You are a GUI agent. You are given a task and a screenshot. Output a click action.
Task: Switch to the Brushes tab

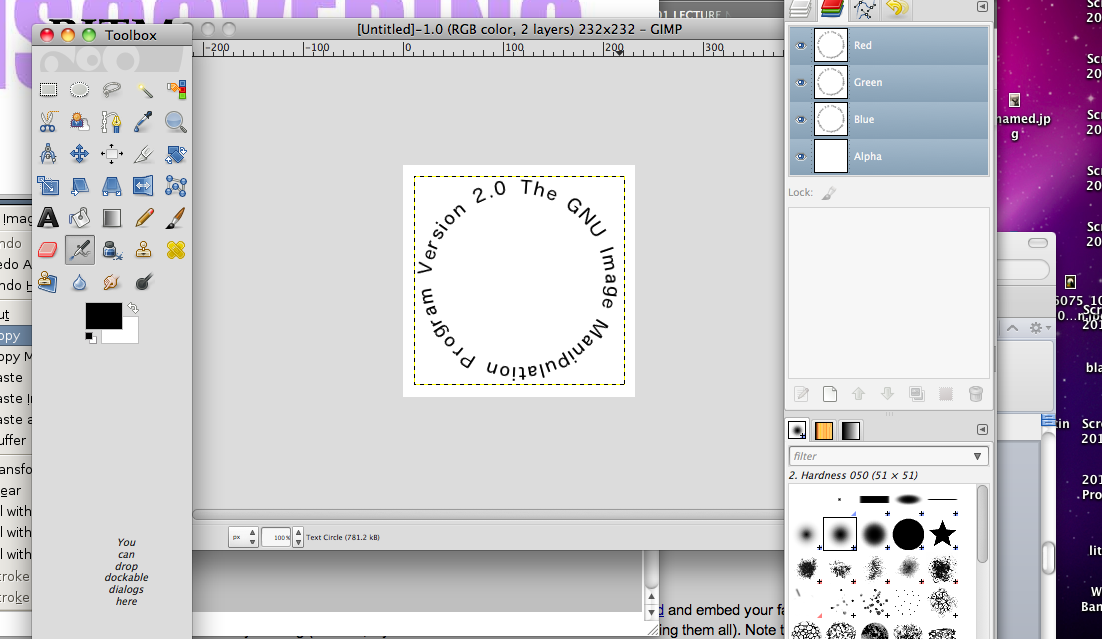coord(797,430)
